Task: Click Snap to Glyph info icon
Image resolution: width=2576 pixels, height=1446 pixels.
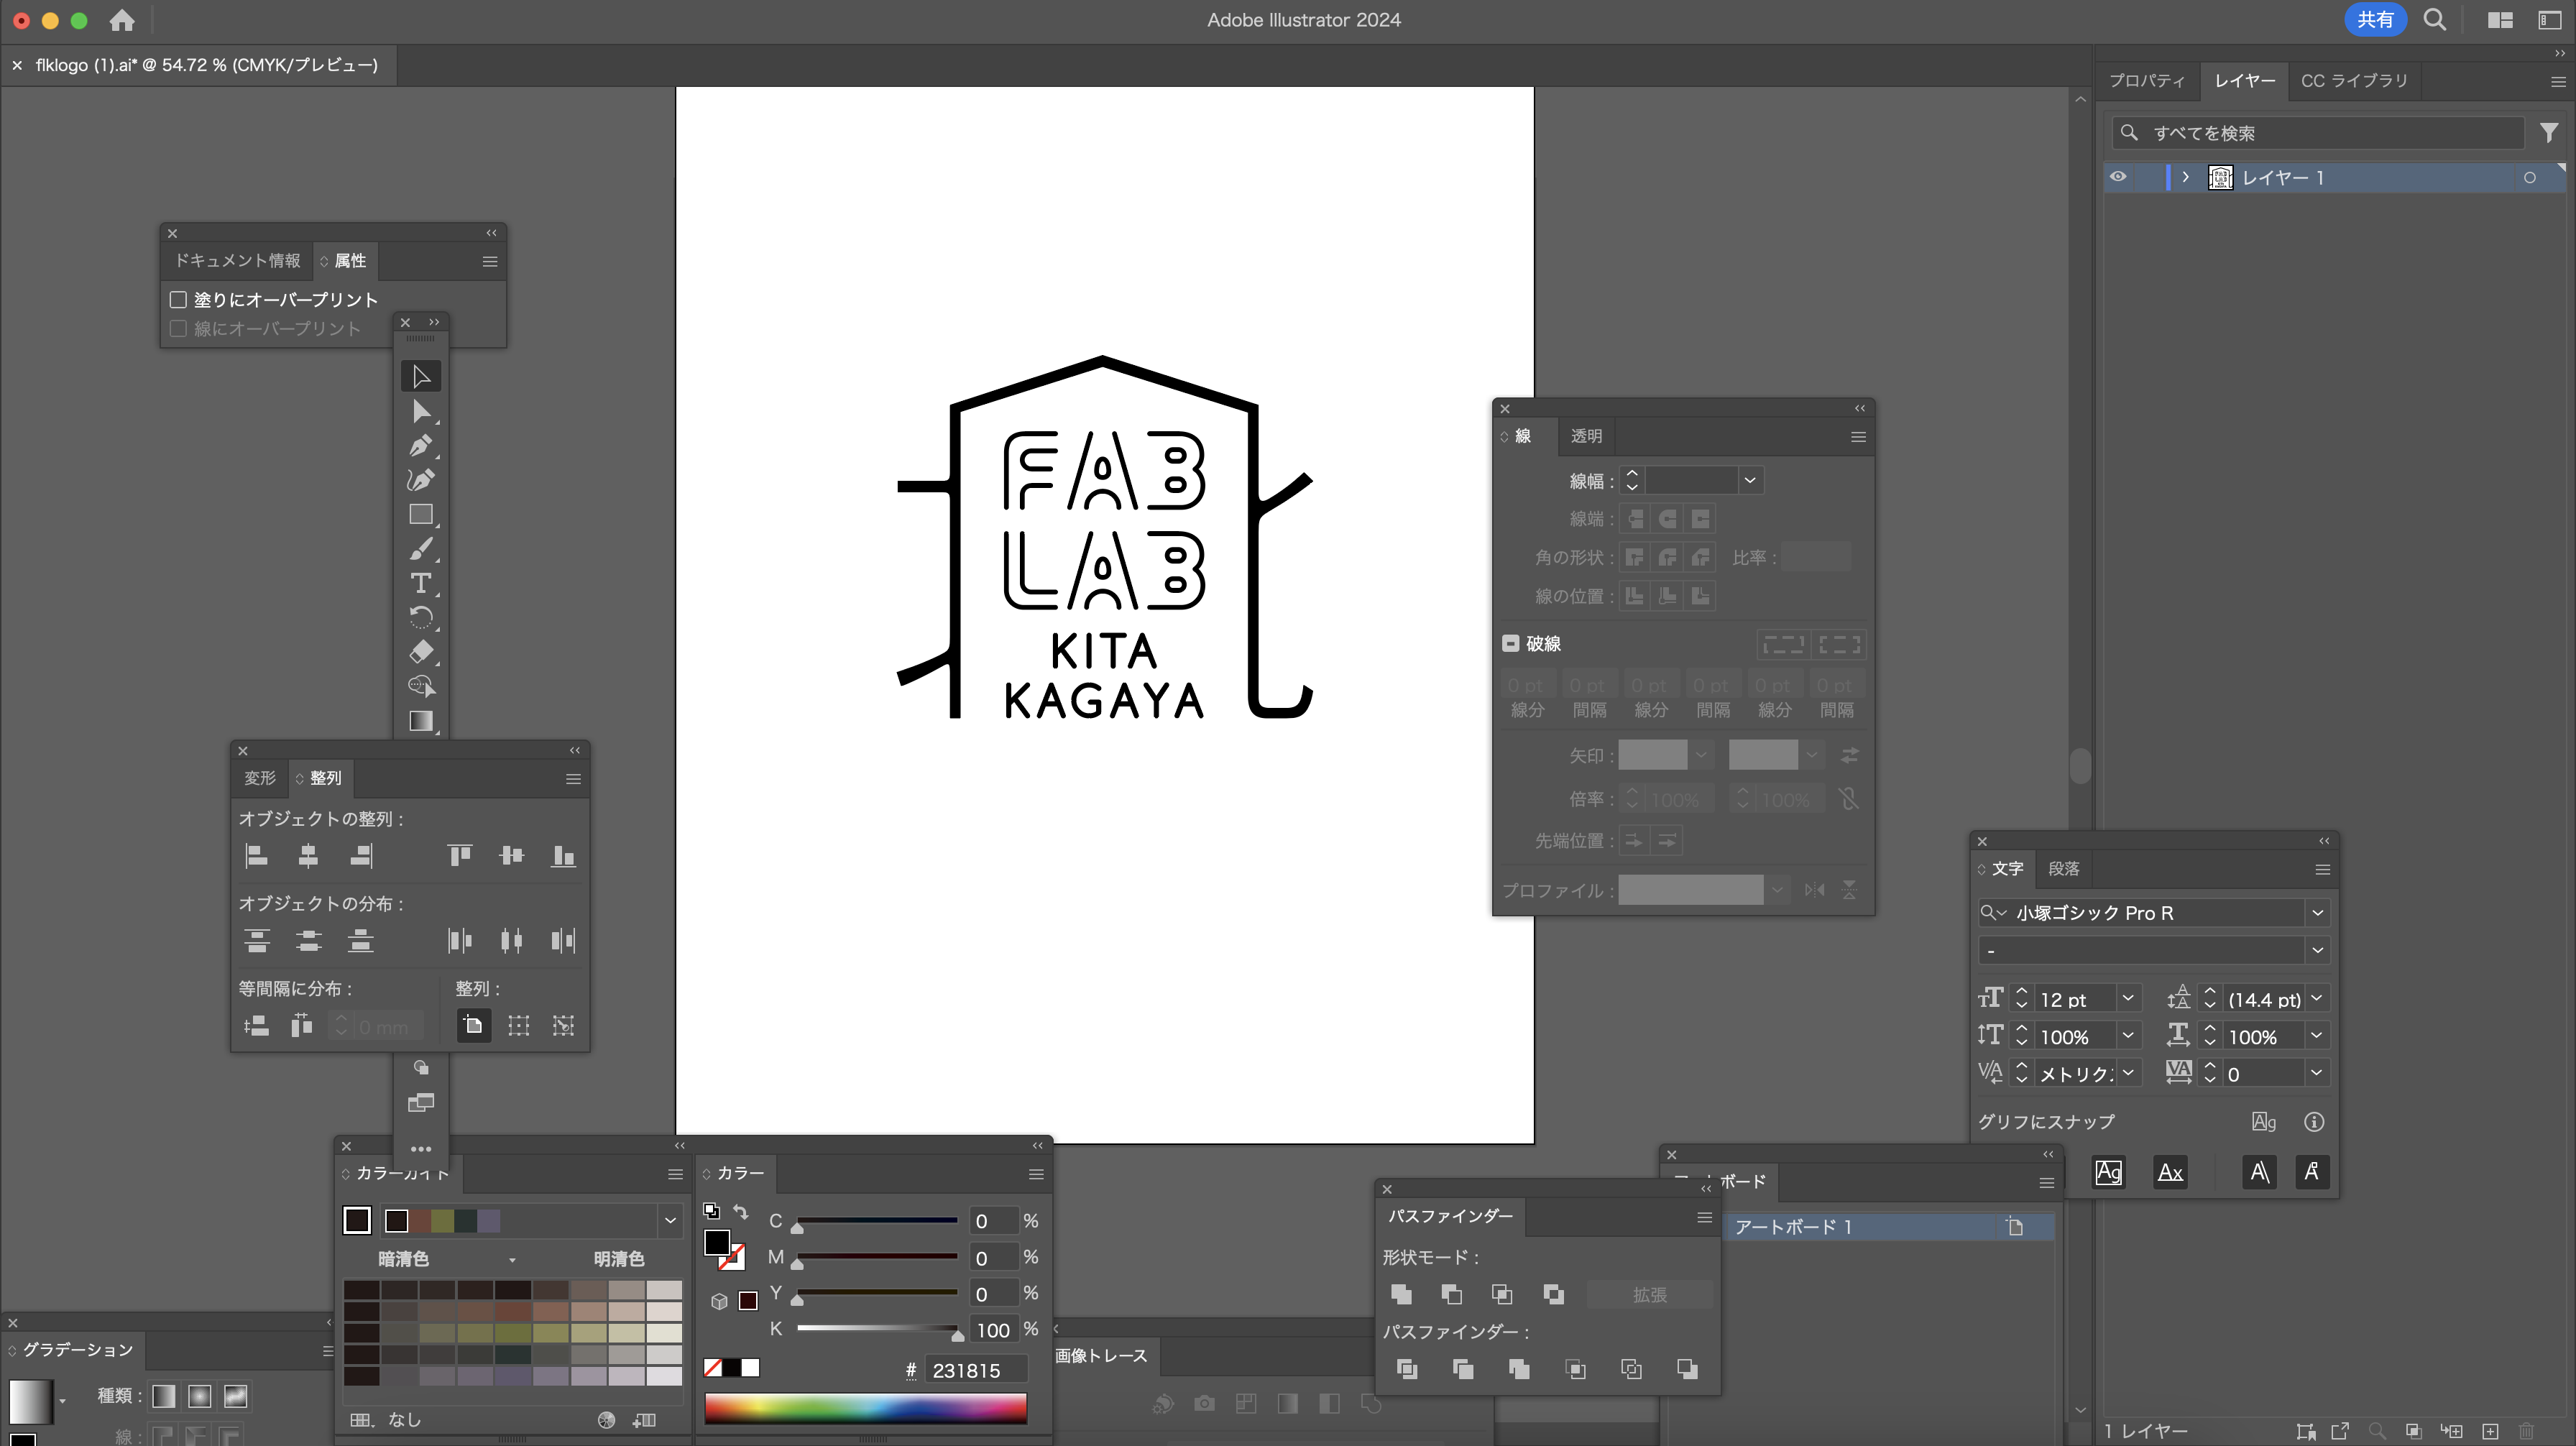Action: [2314, 1122]
